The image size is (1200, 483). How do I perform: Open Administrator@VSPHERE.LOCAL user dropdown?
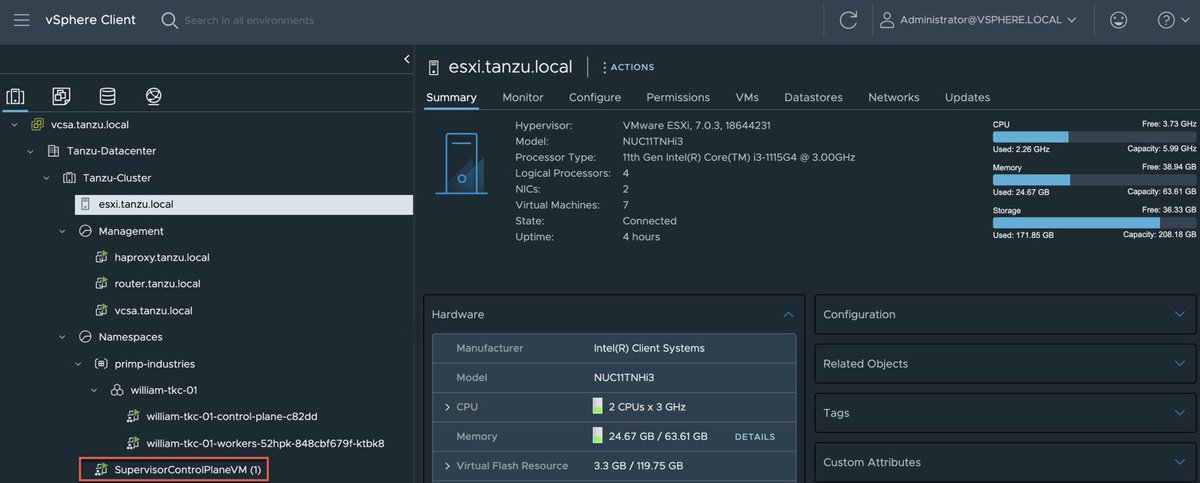(978, 20)
